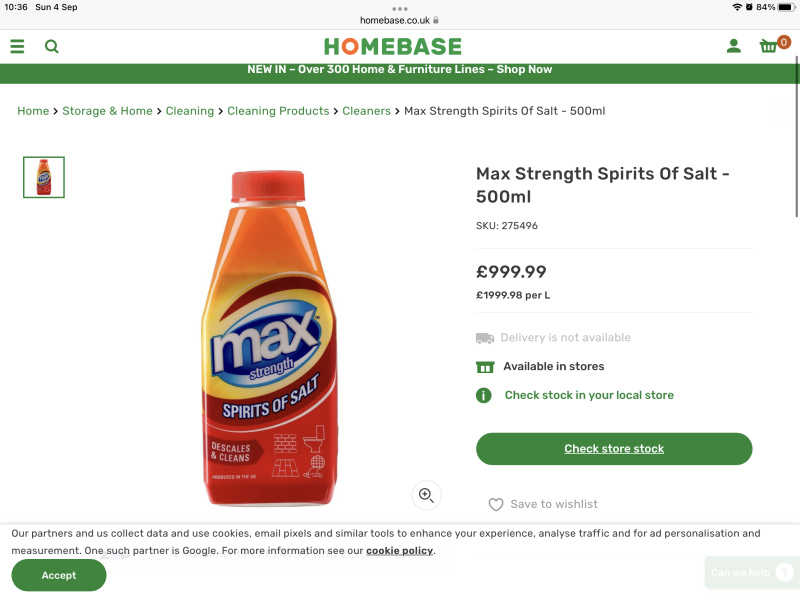Open the shopping basket icon
The image size is (800, 600).
tap(769, 46)
